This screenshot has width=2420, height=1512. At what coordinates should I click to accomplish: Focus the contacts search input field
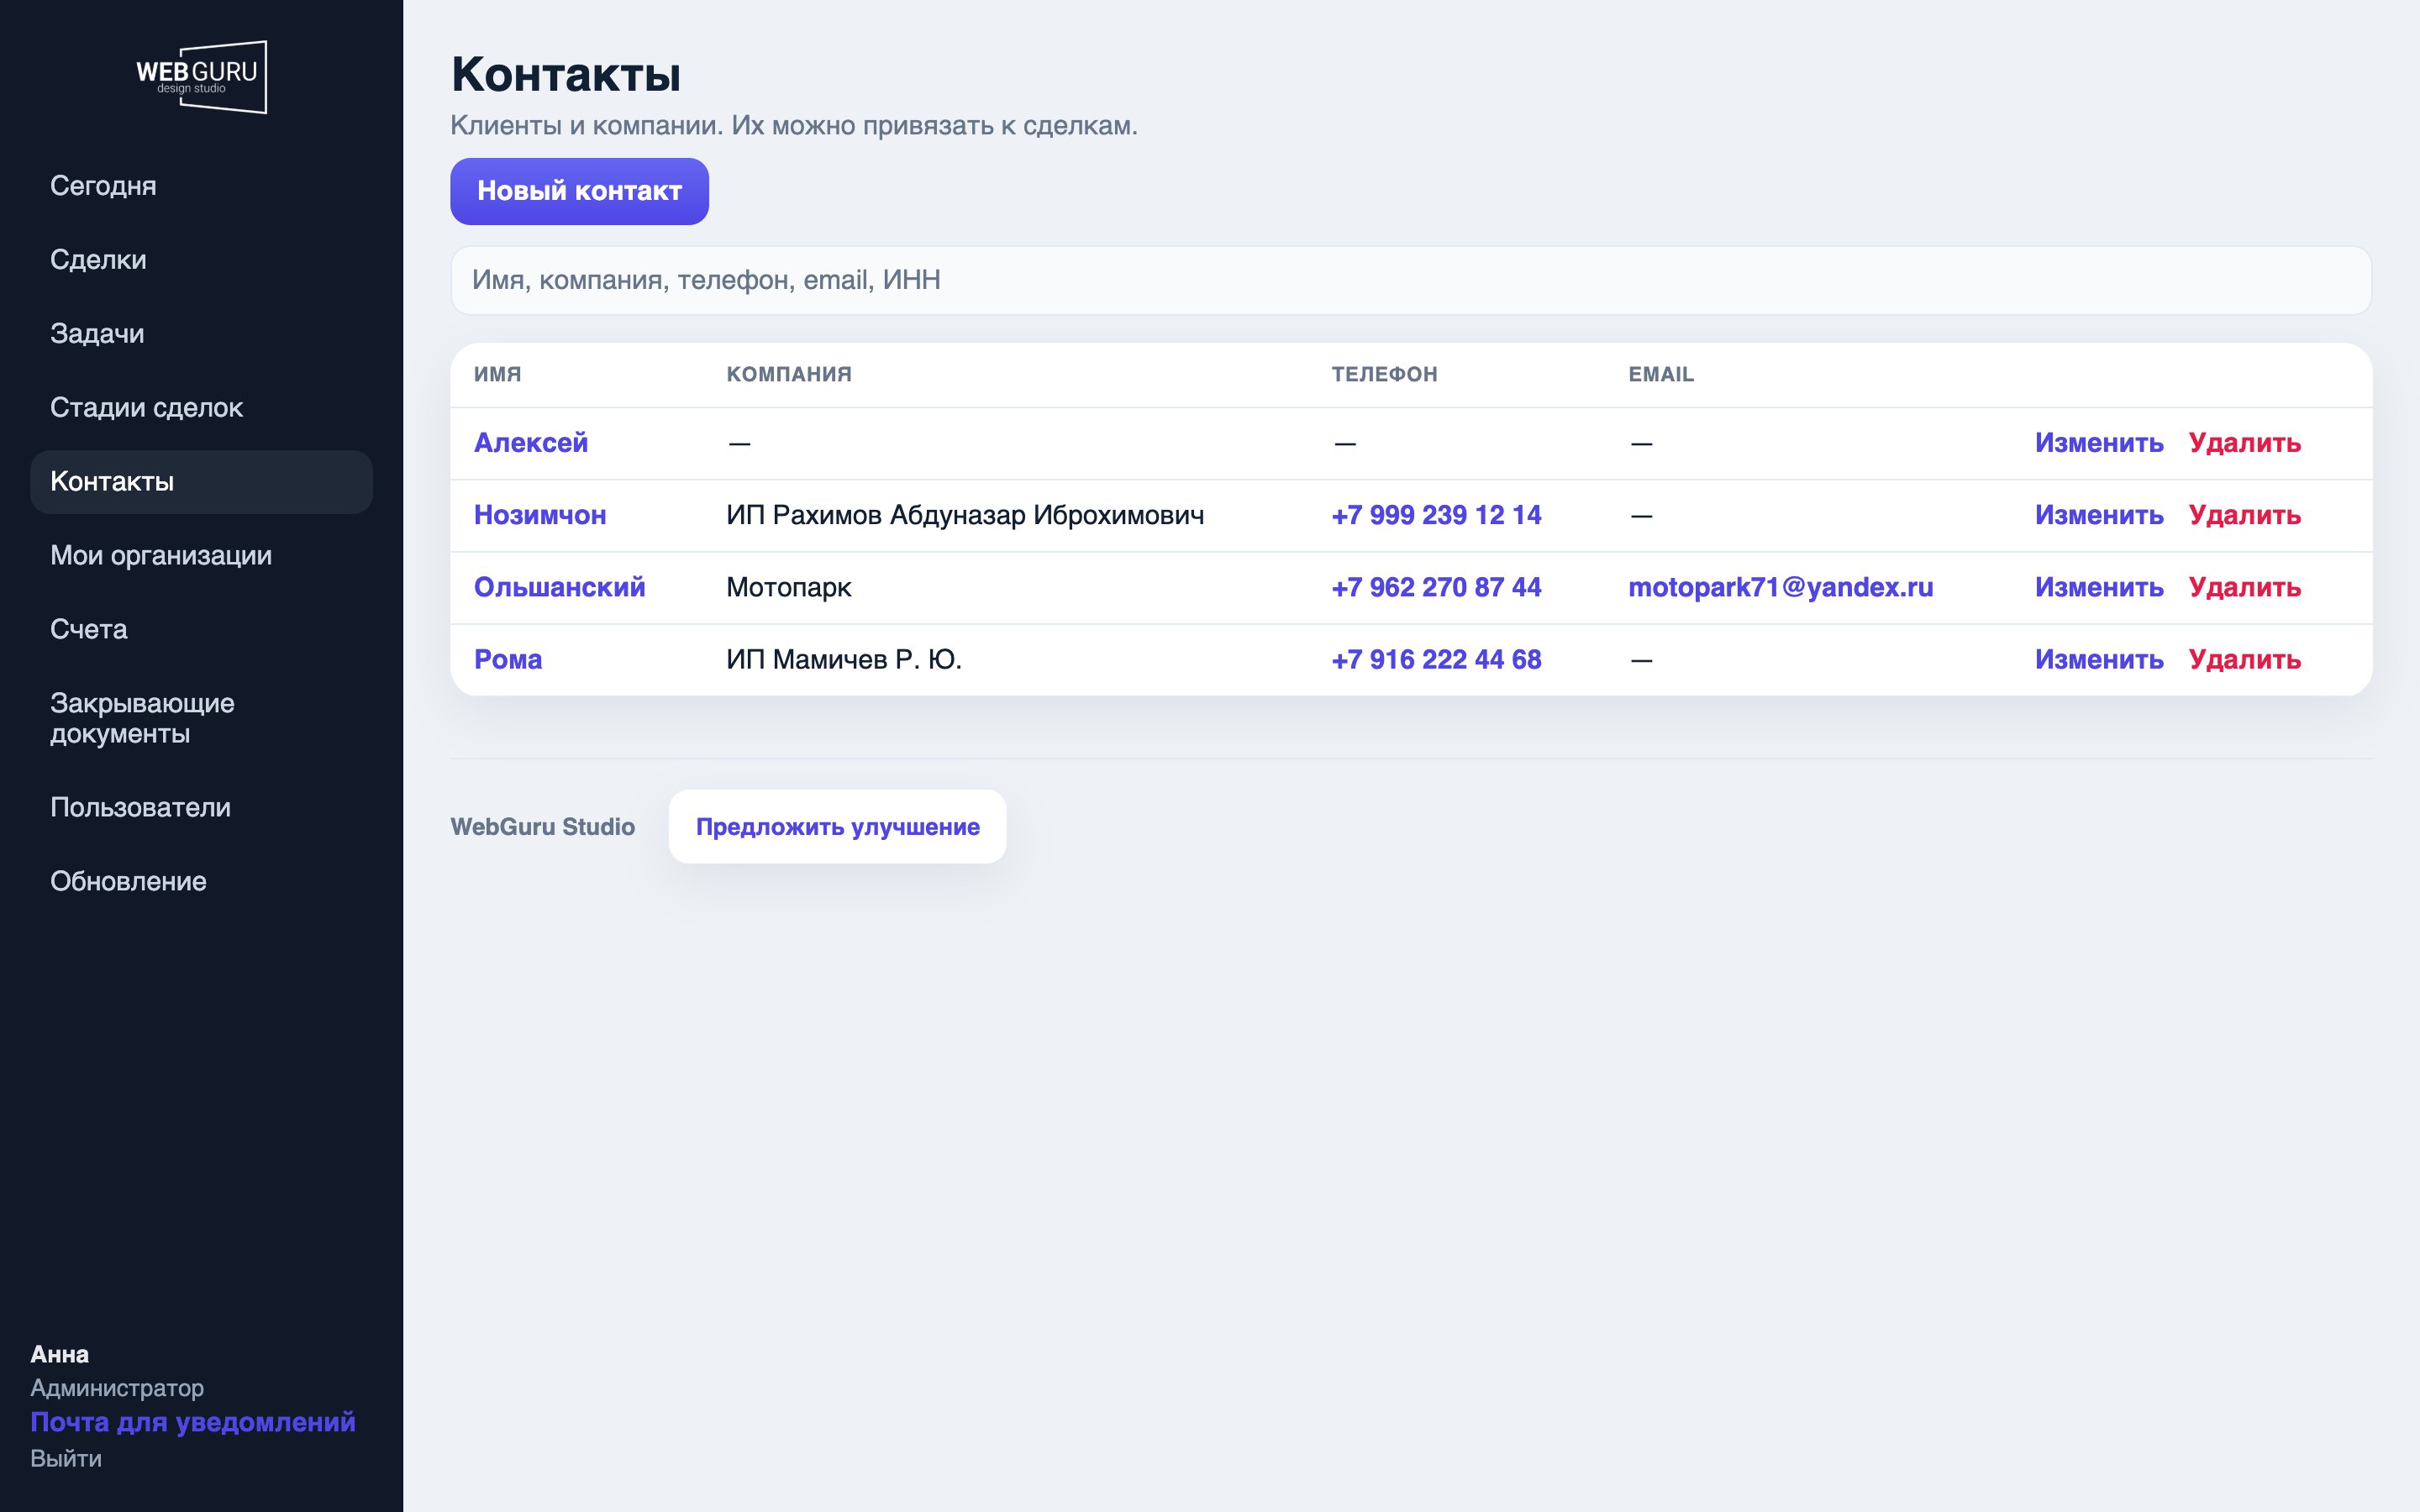(1411, 281)
